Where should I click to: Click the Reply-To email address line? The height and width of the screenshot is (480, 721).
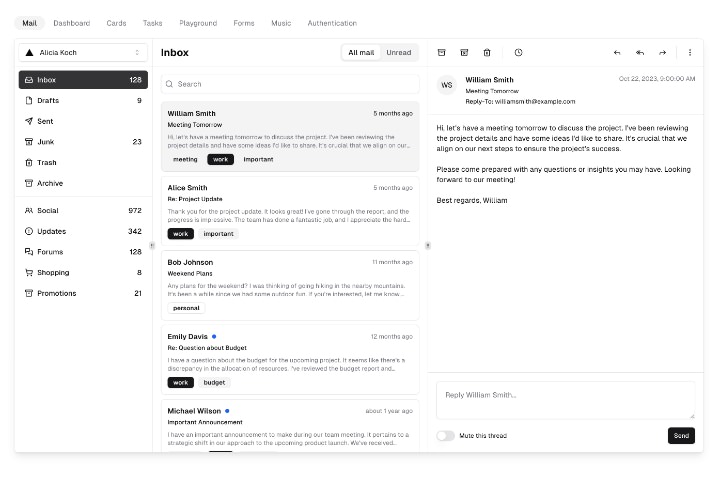[x=520, y=102]
